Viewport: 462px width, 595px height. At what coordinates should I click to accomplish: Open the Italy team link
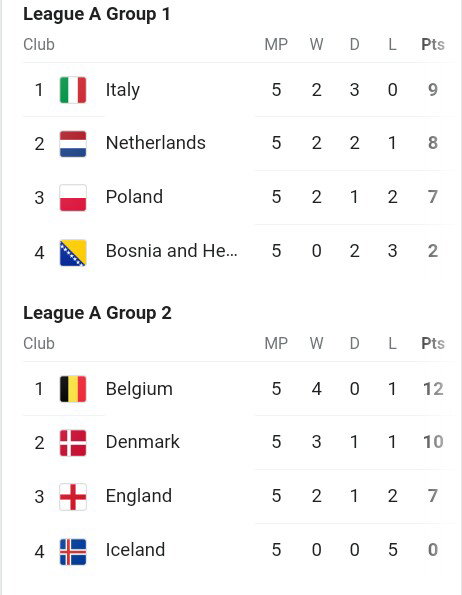click(x=123, y=90)
